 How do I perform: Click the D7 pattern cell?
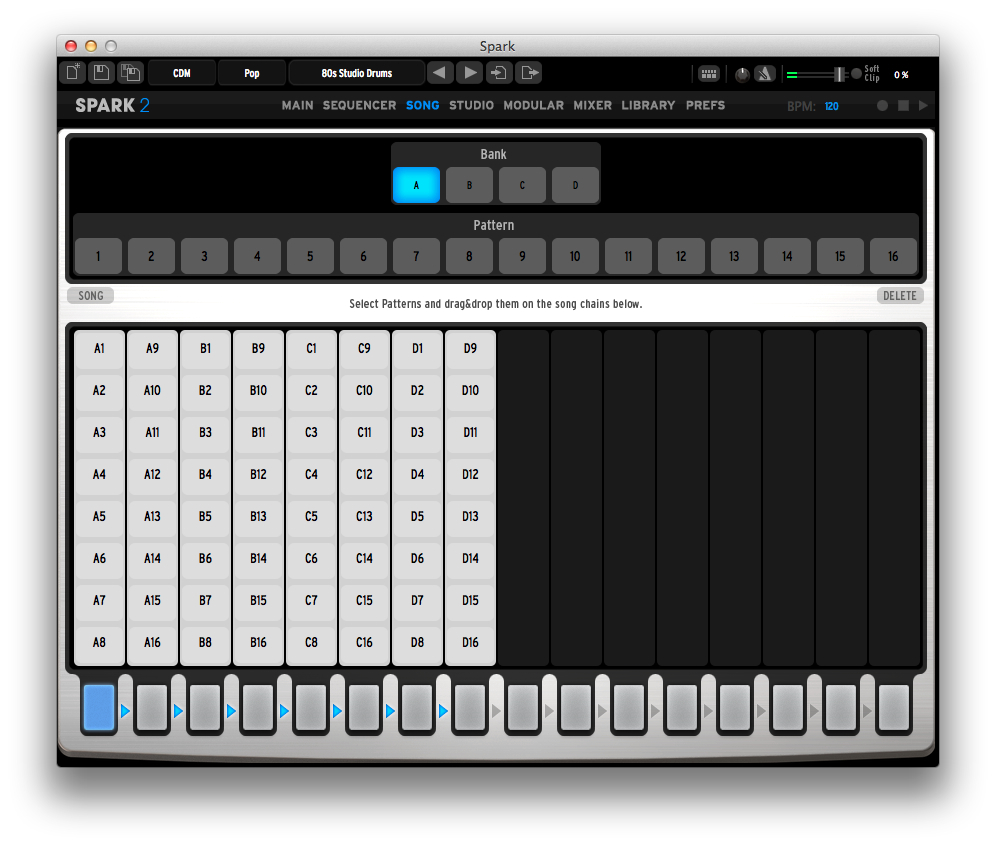tap(417, 600)
